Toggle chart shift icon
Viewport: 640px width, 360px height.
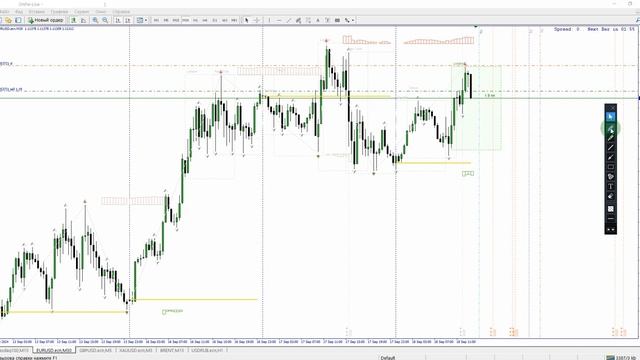pyautogui.click(x=127, y=20)
